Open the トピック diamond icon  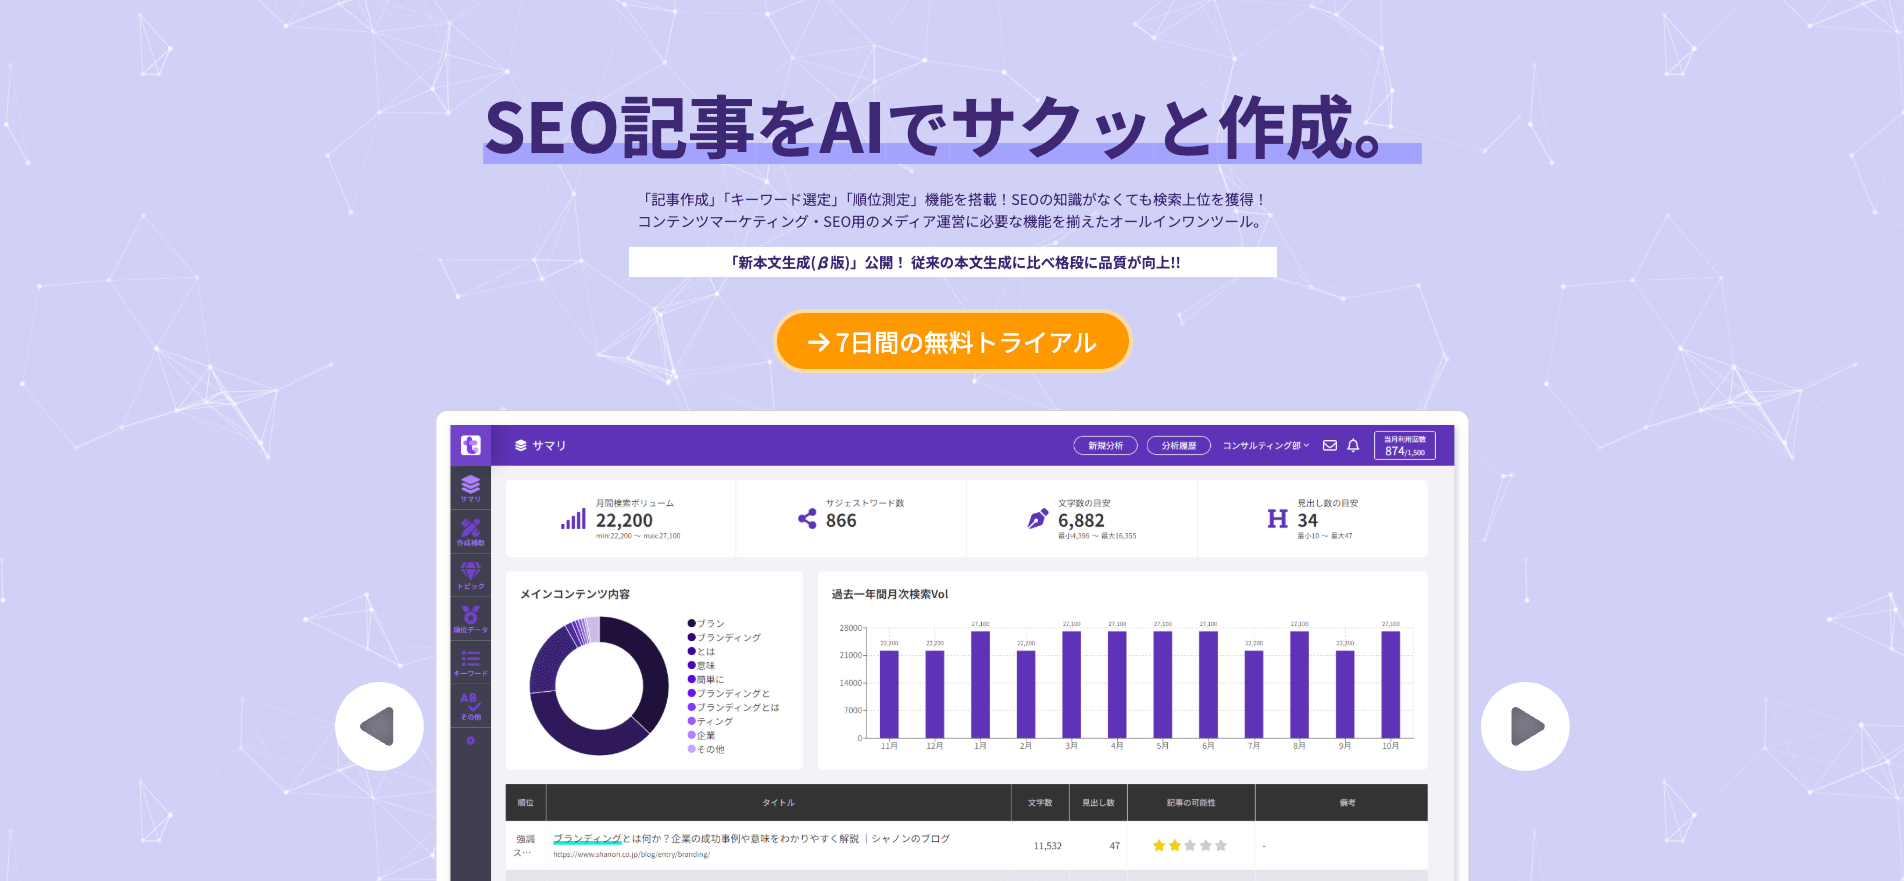470,575
